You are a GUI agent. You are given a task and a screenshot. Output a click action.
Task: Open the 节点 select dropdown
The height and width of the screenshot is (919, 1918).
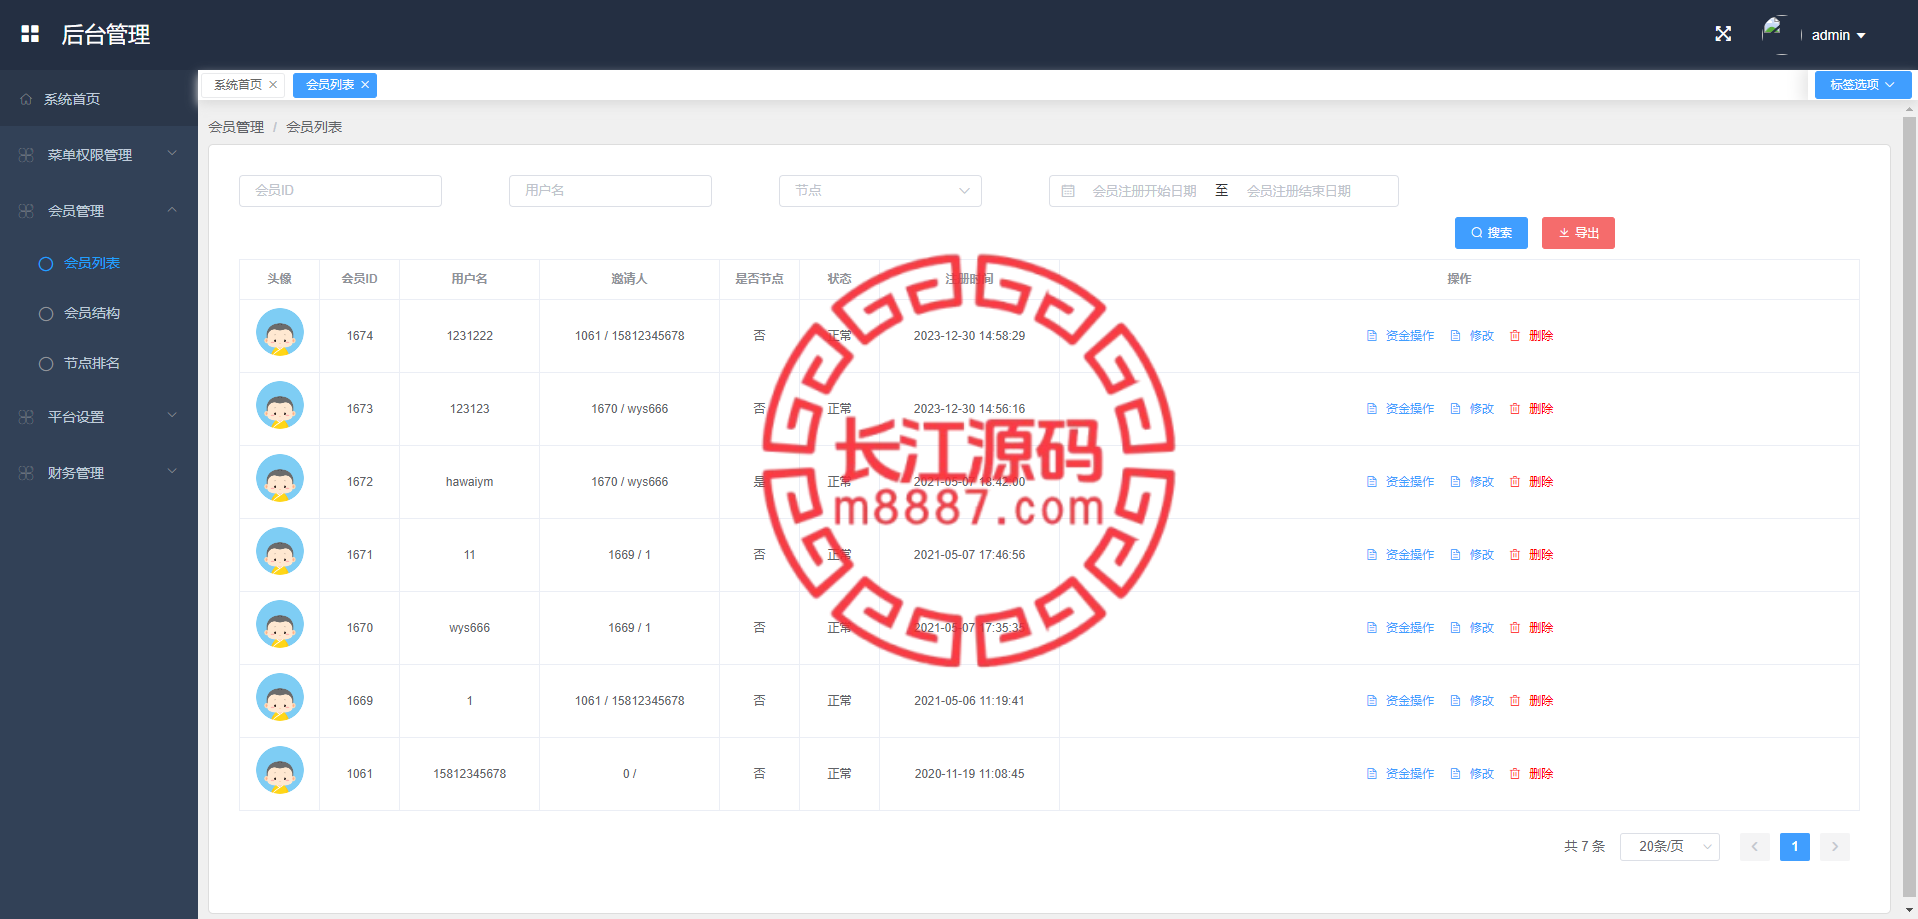point(880,191)
